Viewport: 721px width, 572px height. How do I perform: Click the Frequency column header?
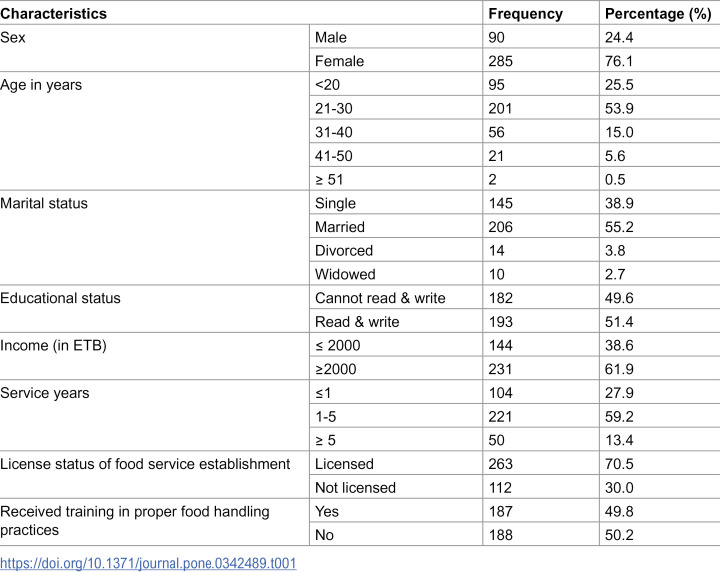[x=525, y=13]
